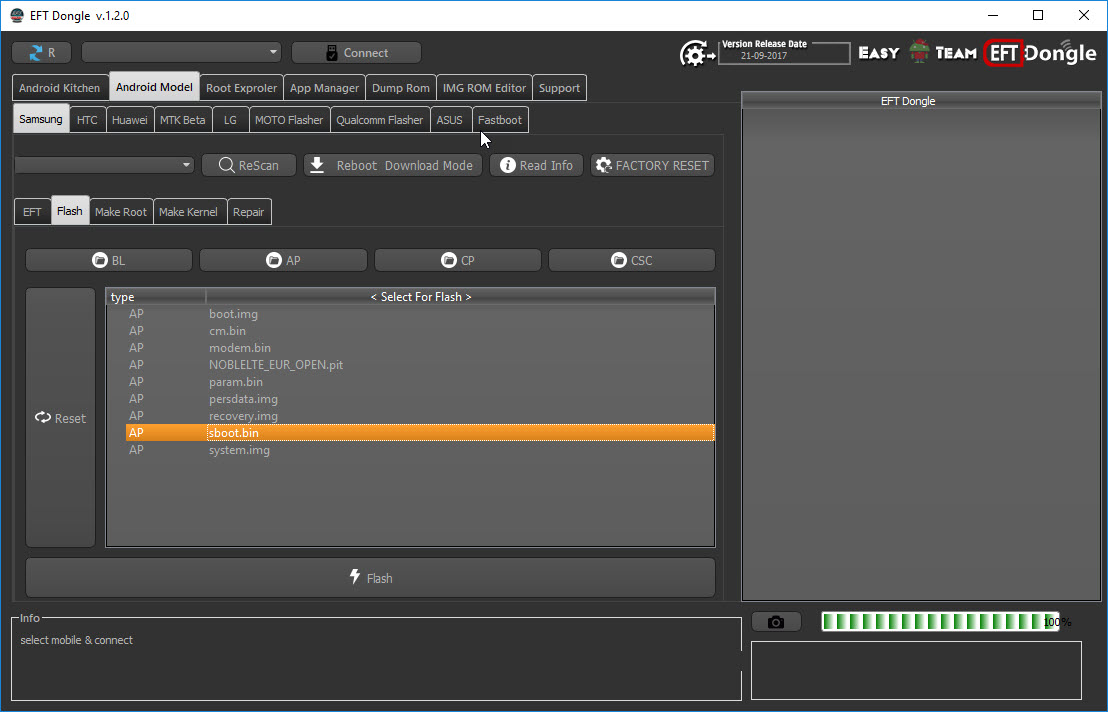Click the large Flash button
Screen dimensions: 1108x712
click(370, 578)
